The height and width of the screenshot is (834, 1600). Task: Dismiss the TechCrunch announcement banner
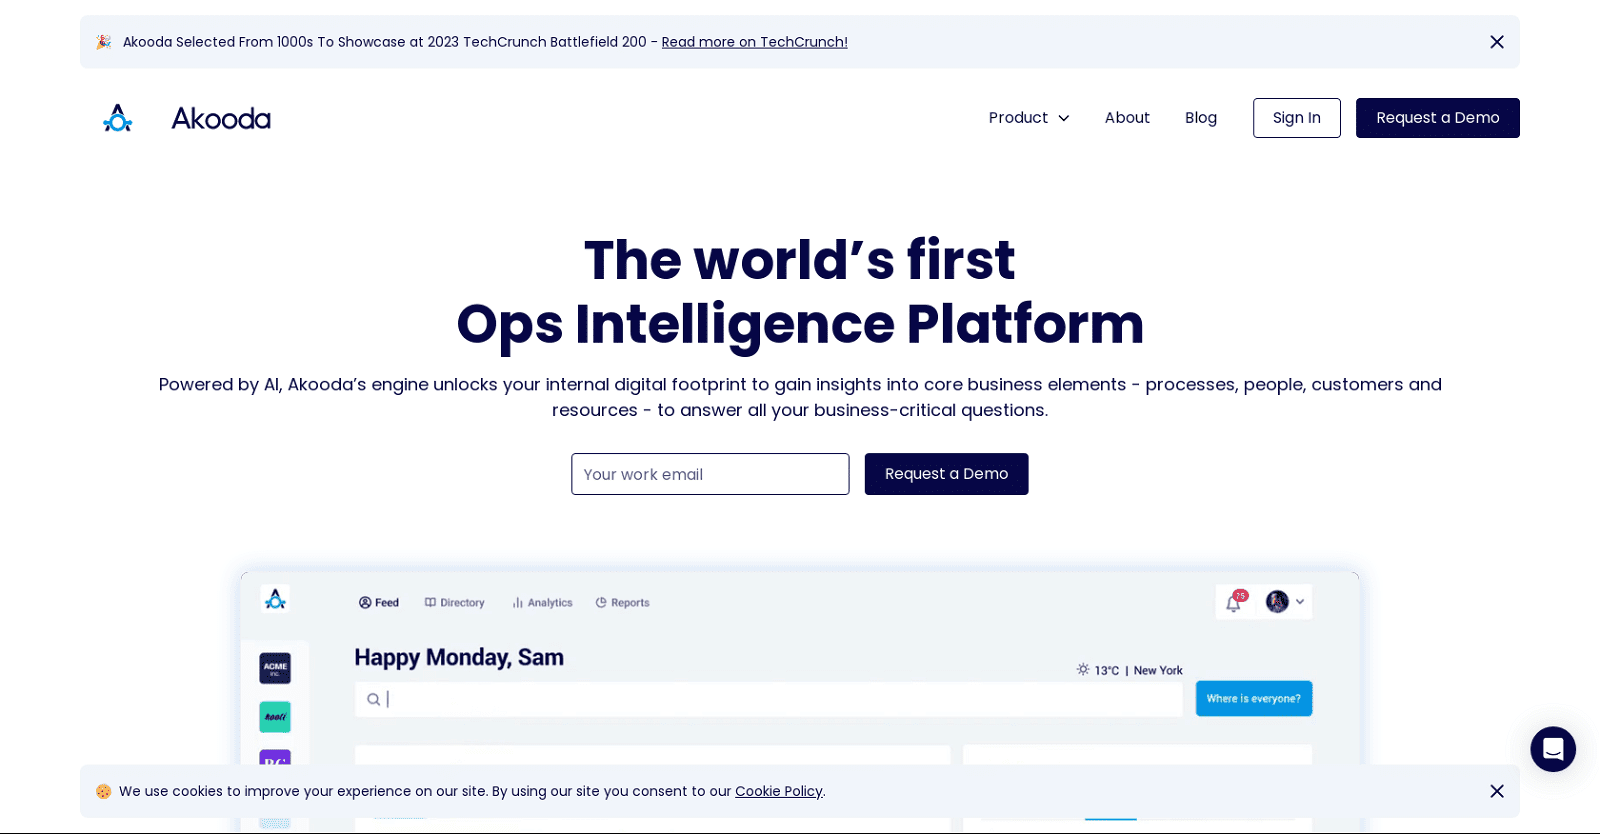point(1496,42)
